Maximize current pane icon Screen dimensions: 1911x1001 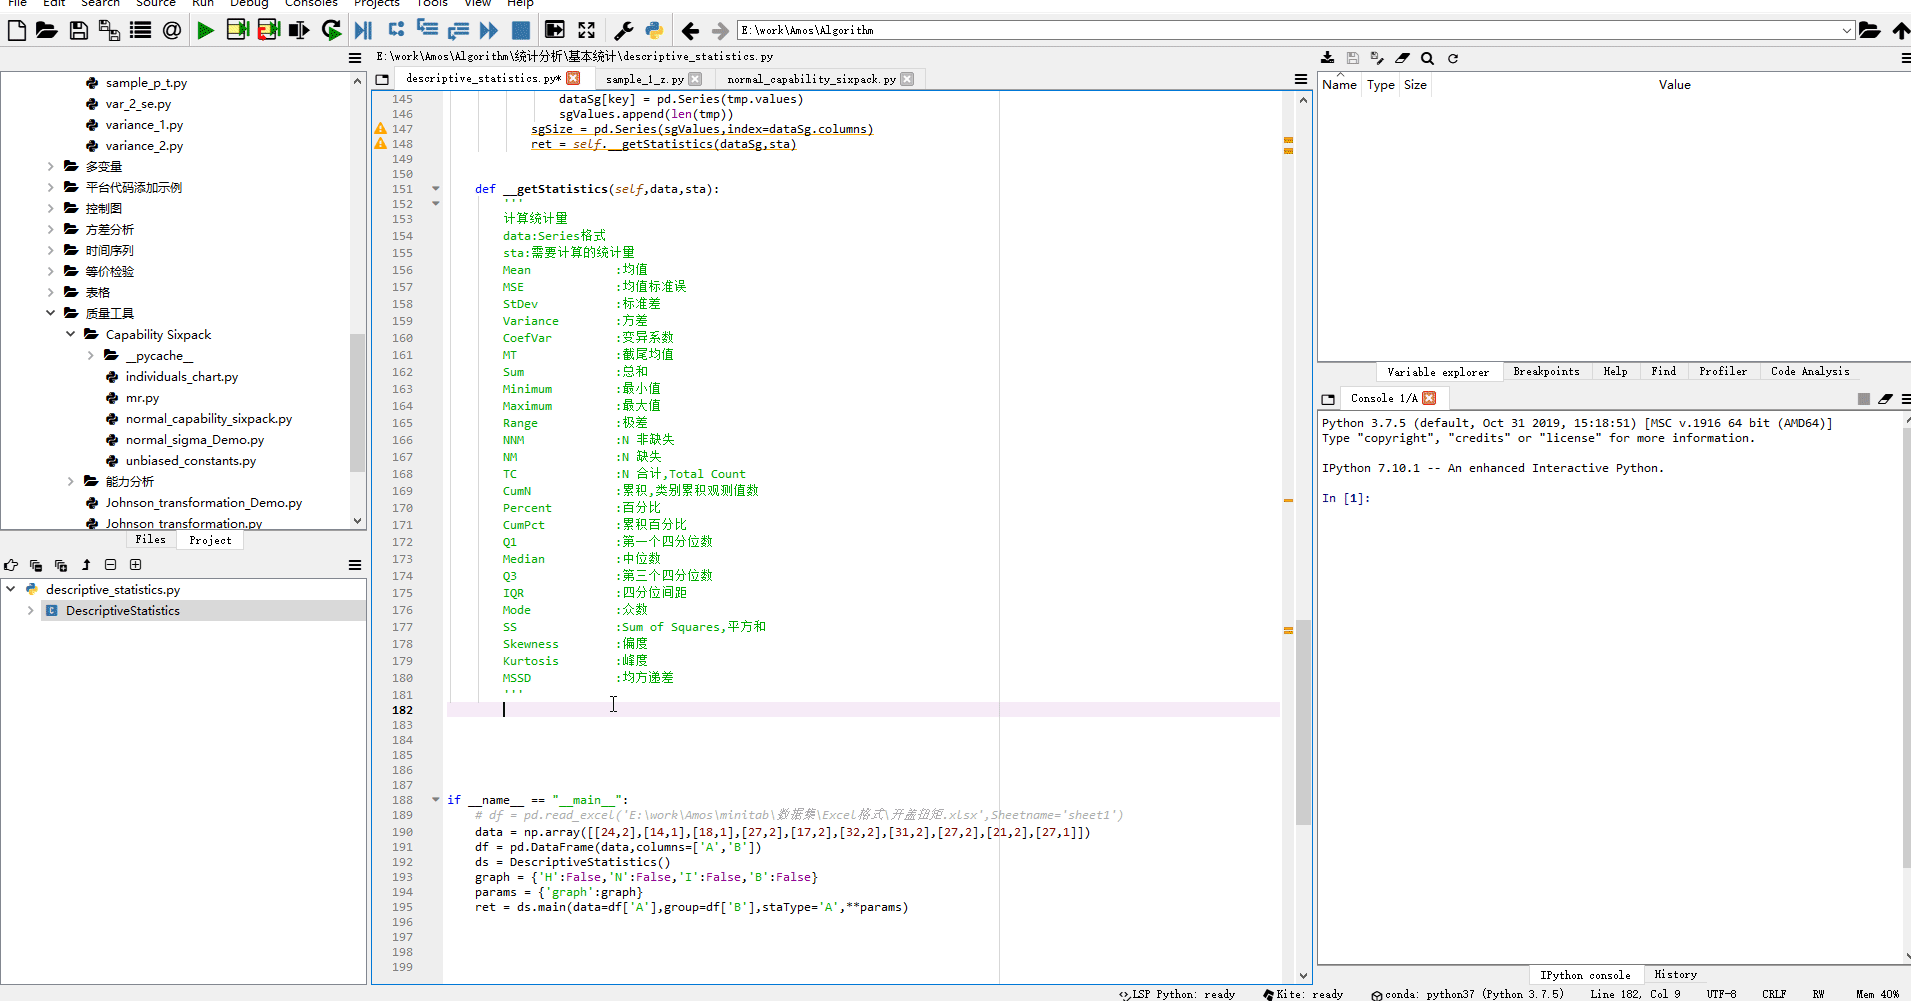[555, 30]
